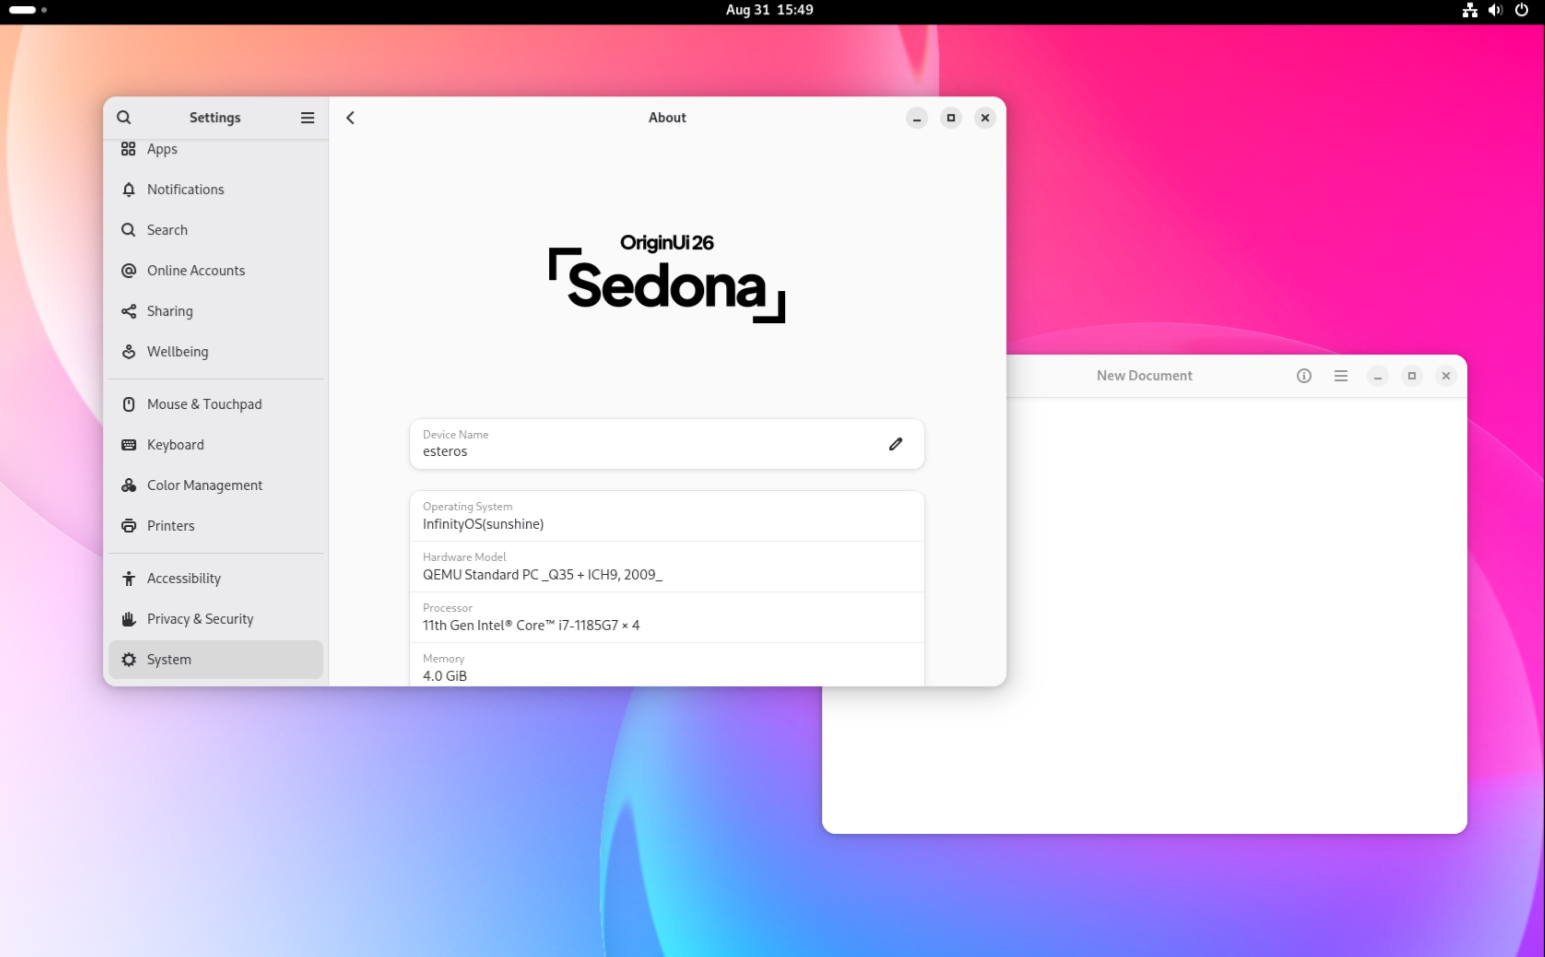
Task: Select the System sidebar entry
Action: pos(216,660)
